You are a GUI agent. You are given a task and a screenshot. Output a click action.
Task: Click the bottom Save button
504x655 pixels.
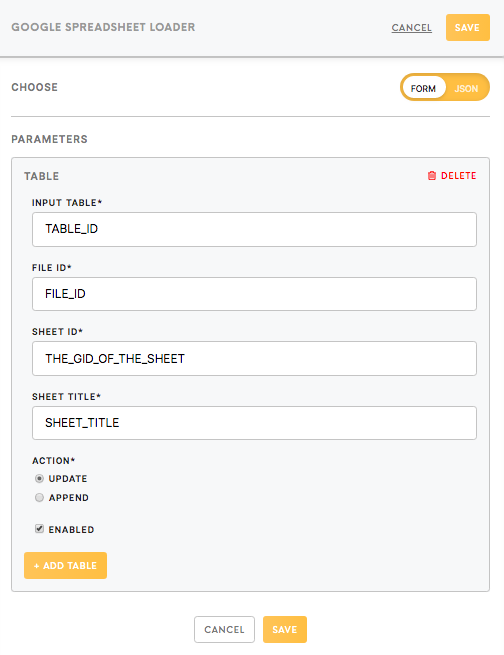(285, 630)
